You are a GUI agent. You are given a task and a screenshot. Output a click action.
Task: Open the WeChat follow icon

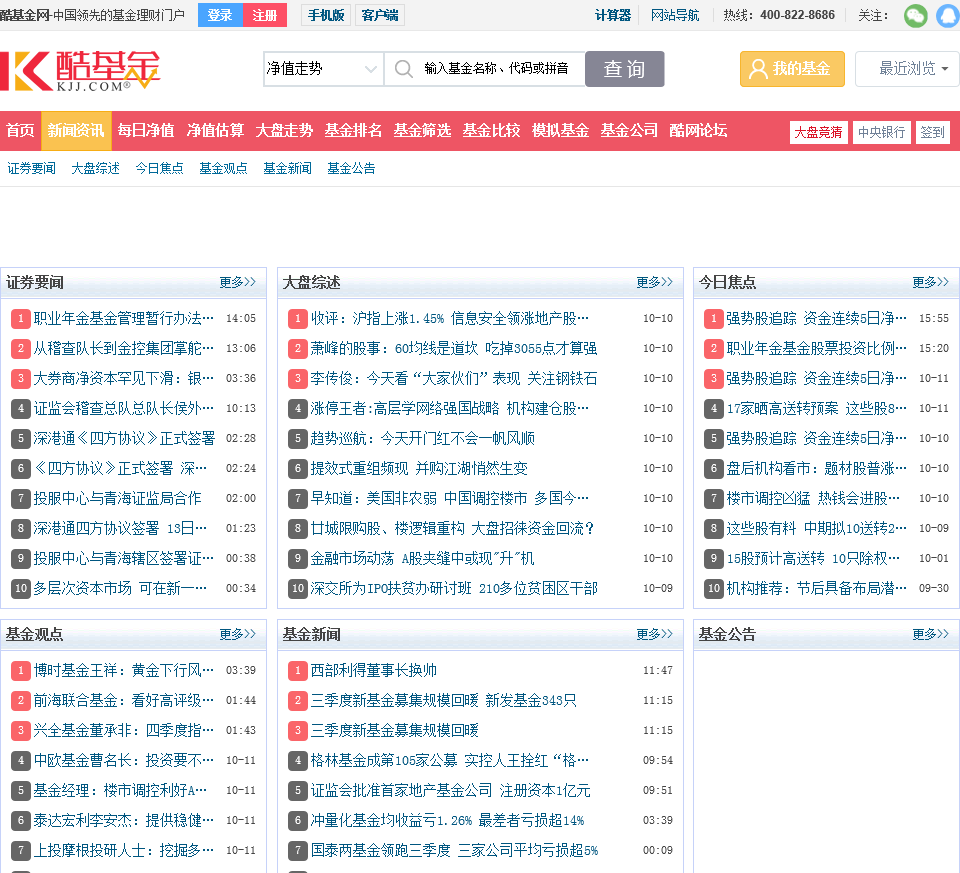pyautogui.click(x=916, y=15)
